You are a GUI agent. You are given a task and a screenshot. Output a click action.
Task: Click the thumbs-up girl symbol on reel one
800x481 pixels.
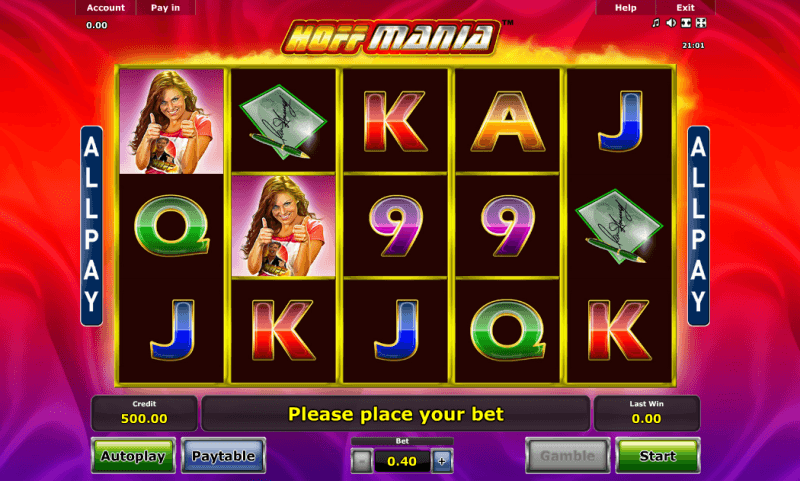point(171,121)
